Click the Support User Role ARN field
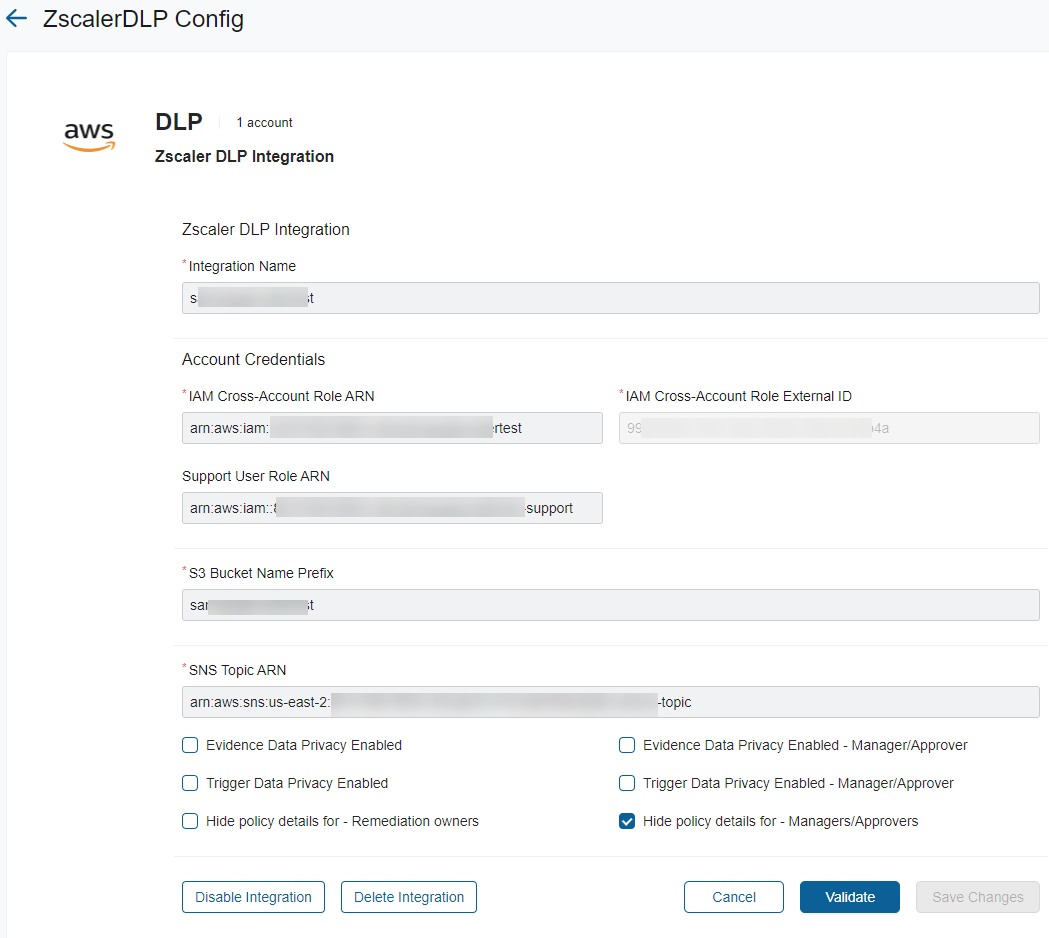This screenshot has width=1049, height=938. point(392,508)
